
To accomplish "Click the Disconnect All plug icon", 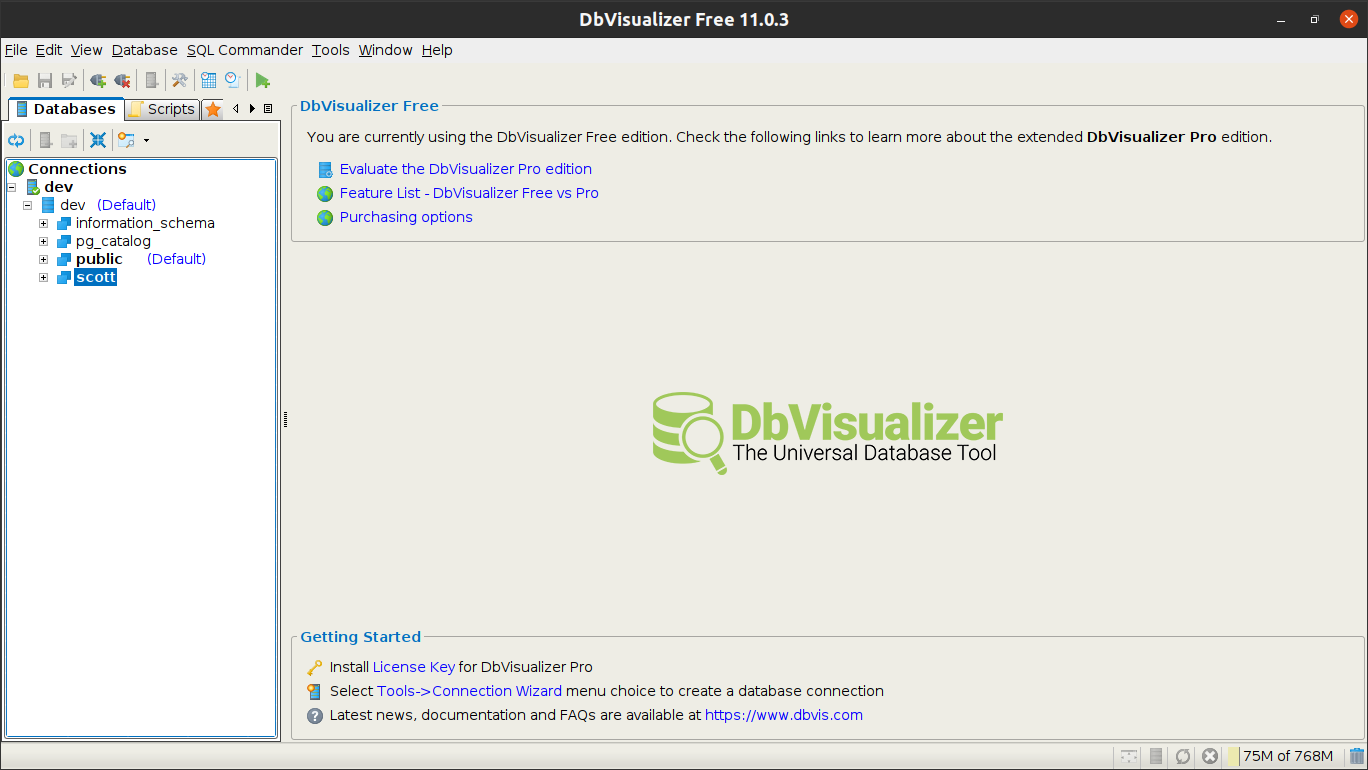I will (x=122, y=81).
